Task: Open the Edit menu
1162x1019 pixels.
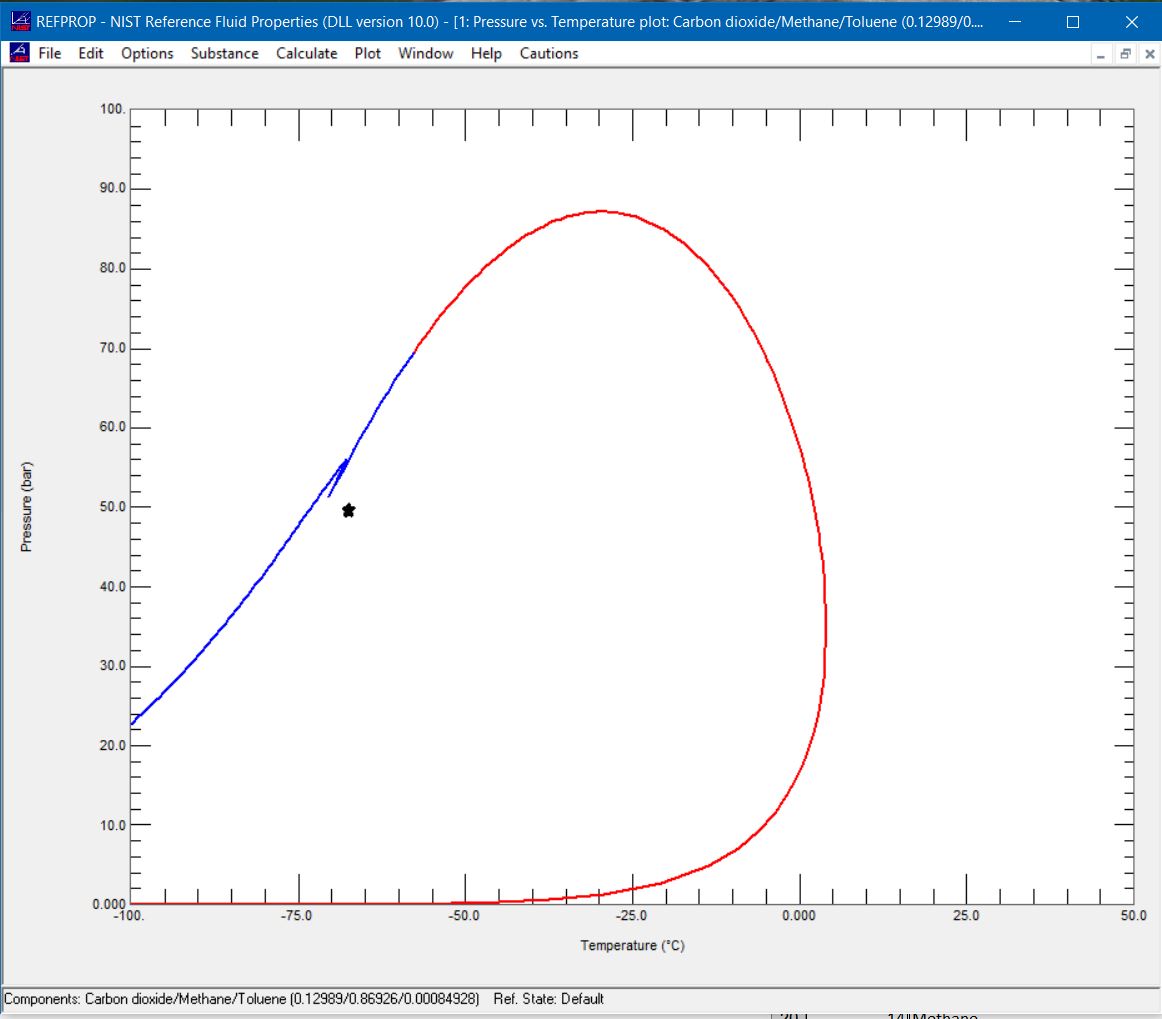Action: tap(91, 53)
